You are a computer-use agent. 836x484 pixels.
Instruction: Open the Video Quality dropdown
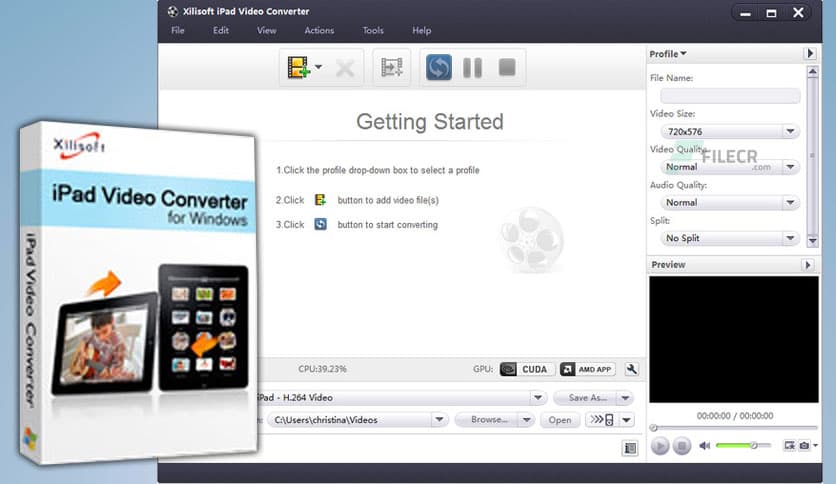click(730, 167)
